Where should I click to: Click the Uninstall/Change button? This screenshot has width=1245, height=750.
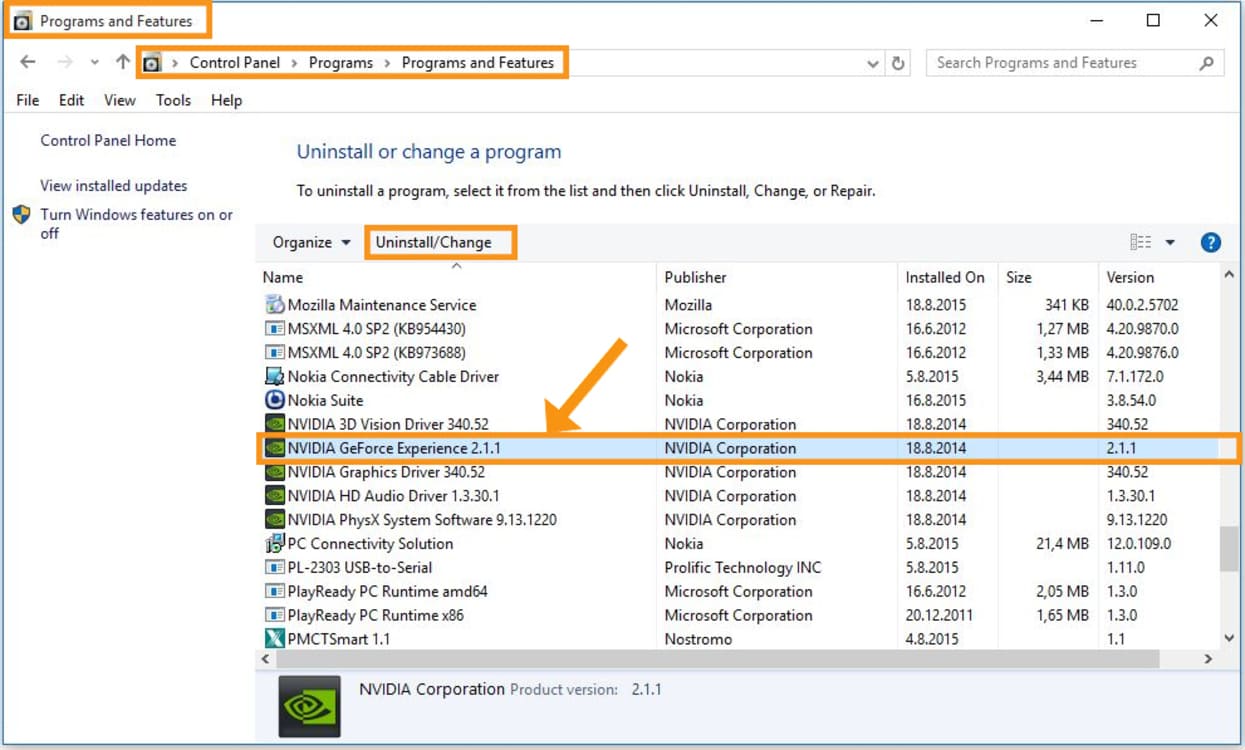[x=434, y=242]
